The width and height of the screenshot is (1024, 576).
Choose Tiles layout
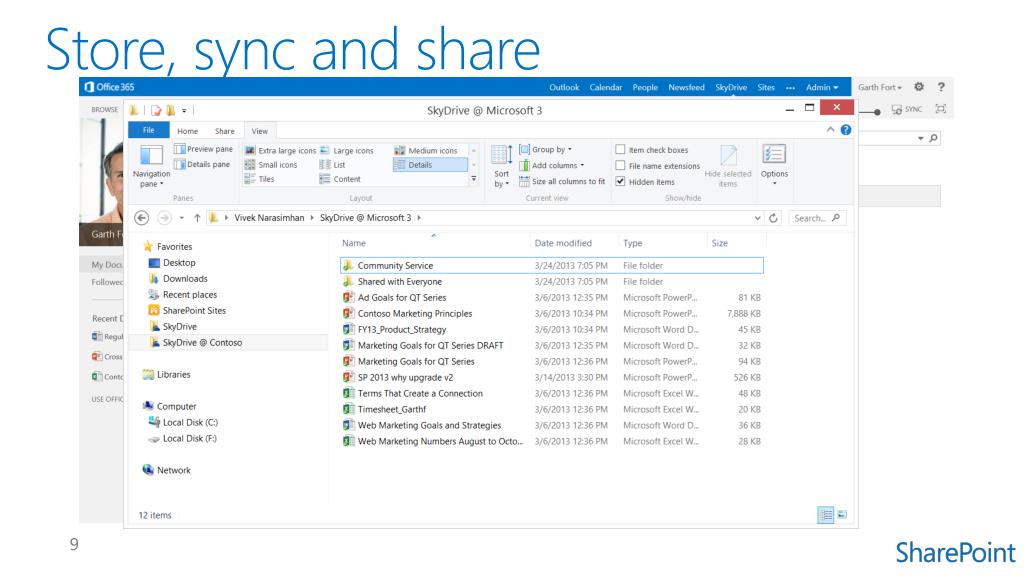[260, 179]
